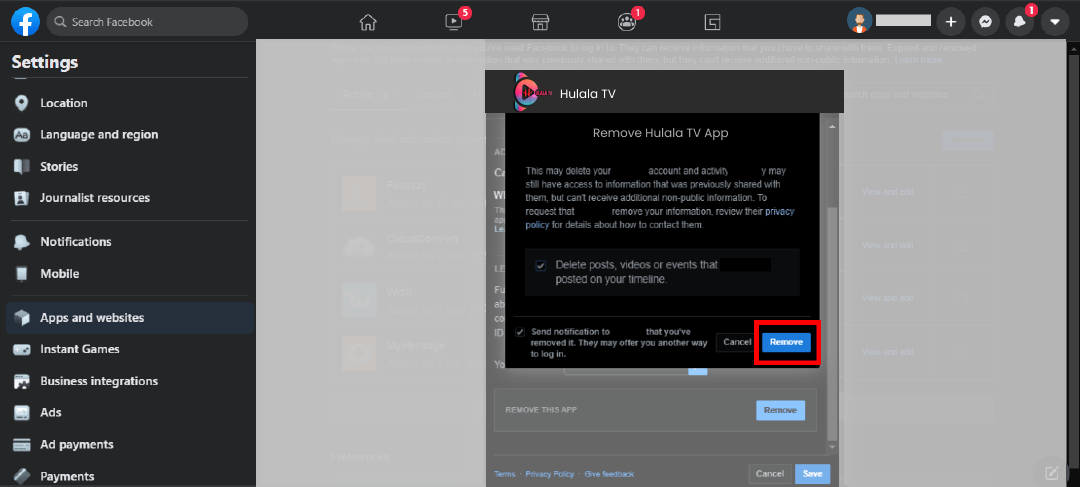Open the Learn more link
1080x487 pixels.
(917, 60)
